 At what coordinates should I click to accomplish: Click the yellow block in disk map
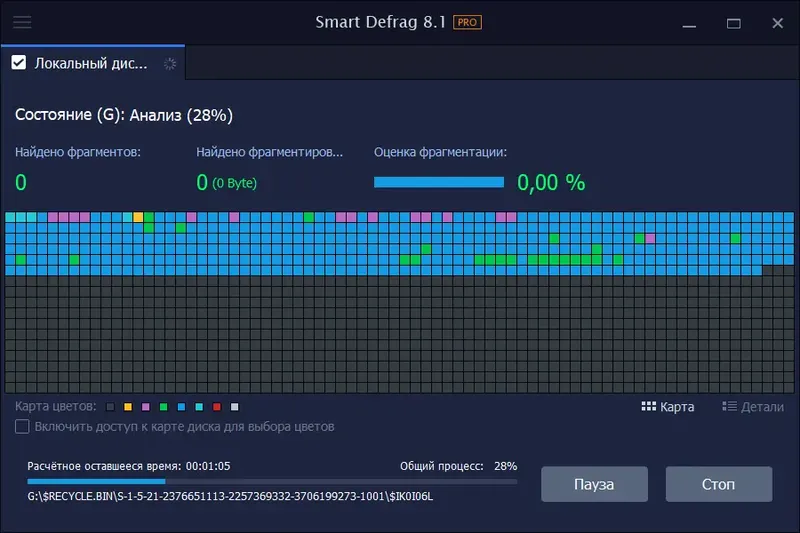click(x=138, y=217)
